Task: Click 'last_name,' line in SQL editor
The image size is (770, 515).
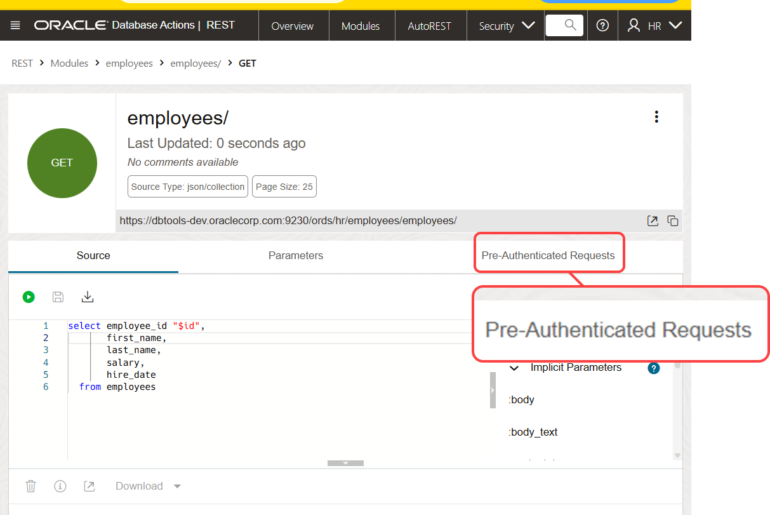Action: 134,350
